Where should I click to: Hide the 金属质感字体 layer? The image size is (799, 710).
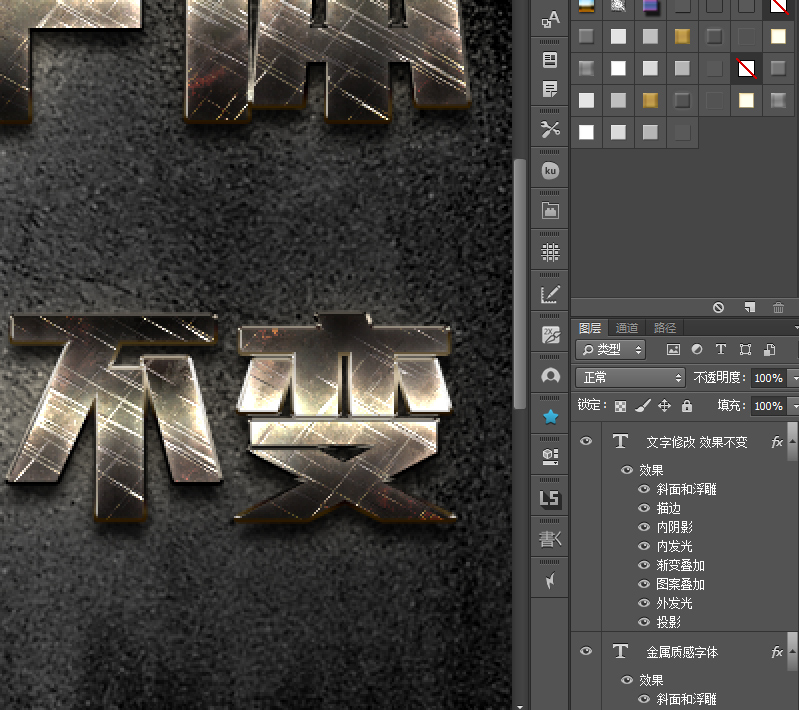coord(586,651)
